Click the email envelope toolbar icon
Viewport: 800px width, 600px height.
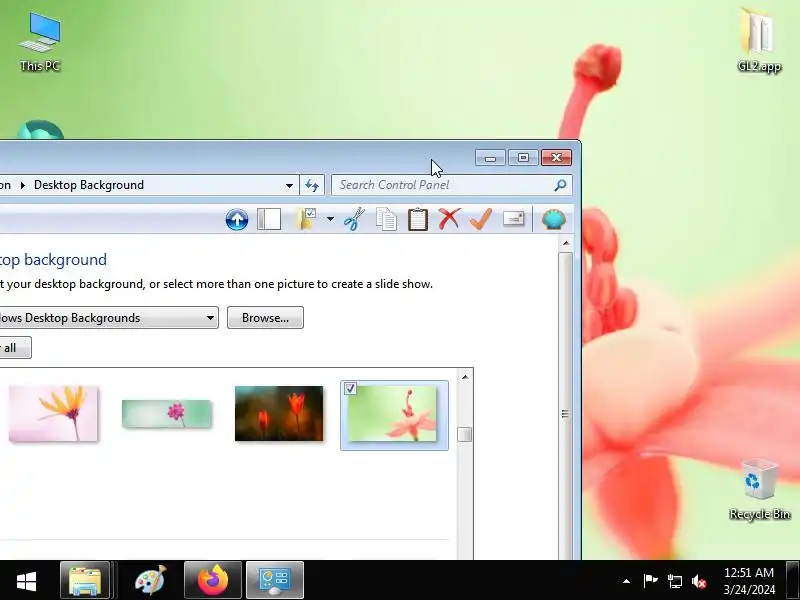(514, 219)
